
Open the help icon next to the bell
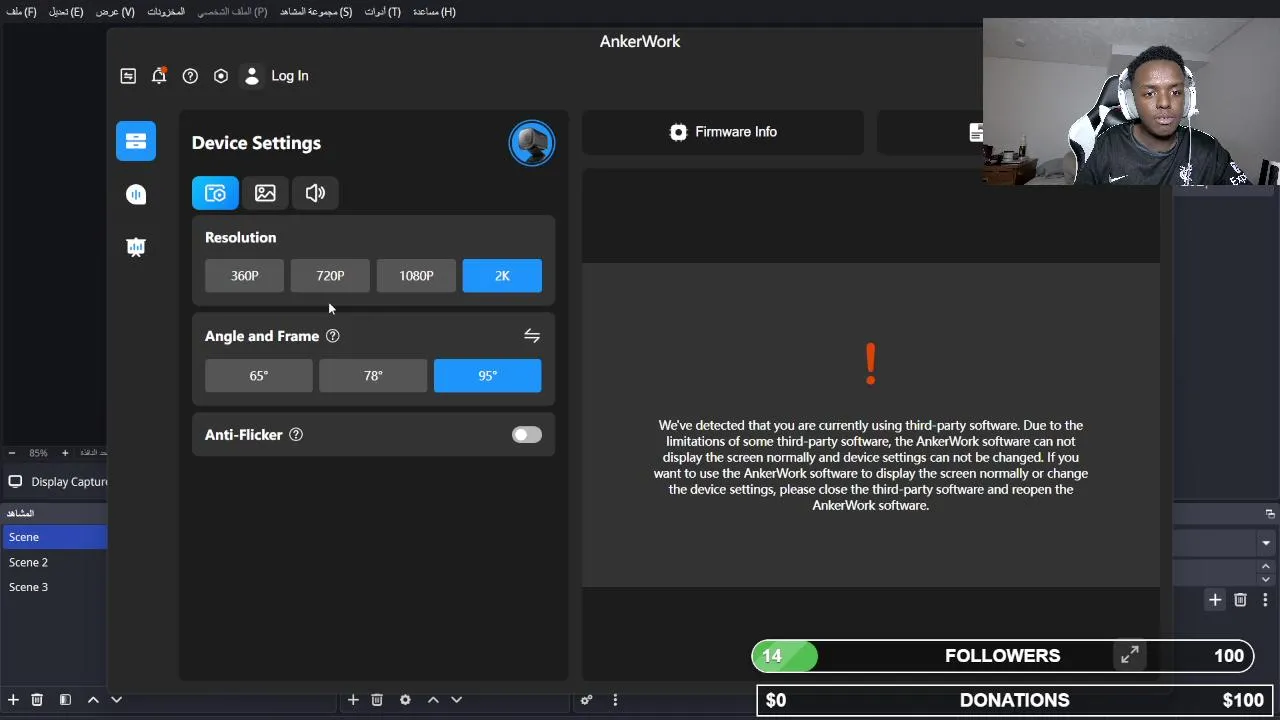190,76
